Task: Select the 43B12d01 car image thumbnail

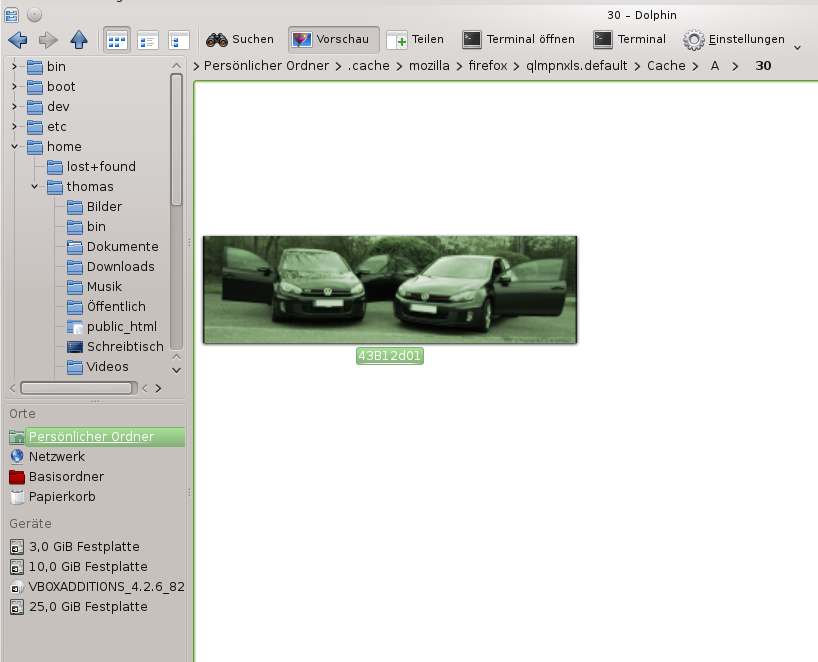Action: pos(389,290)
